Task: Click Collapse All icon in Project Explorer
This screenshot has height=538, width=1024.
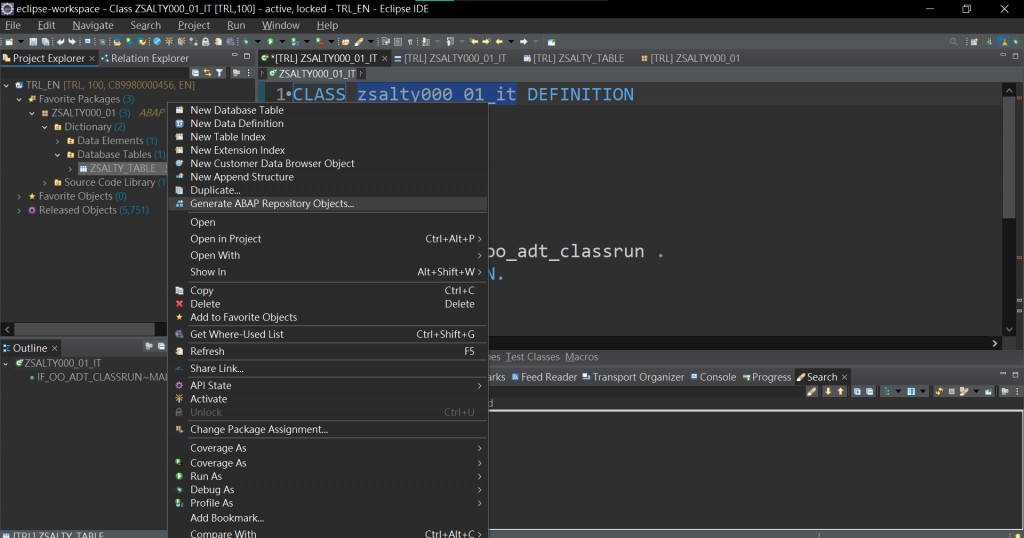Action: click(195, 72)
